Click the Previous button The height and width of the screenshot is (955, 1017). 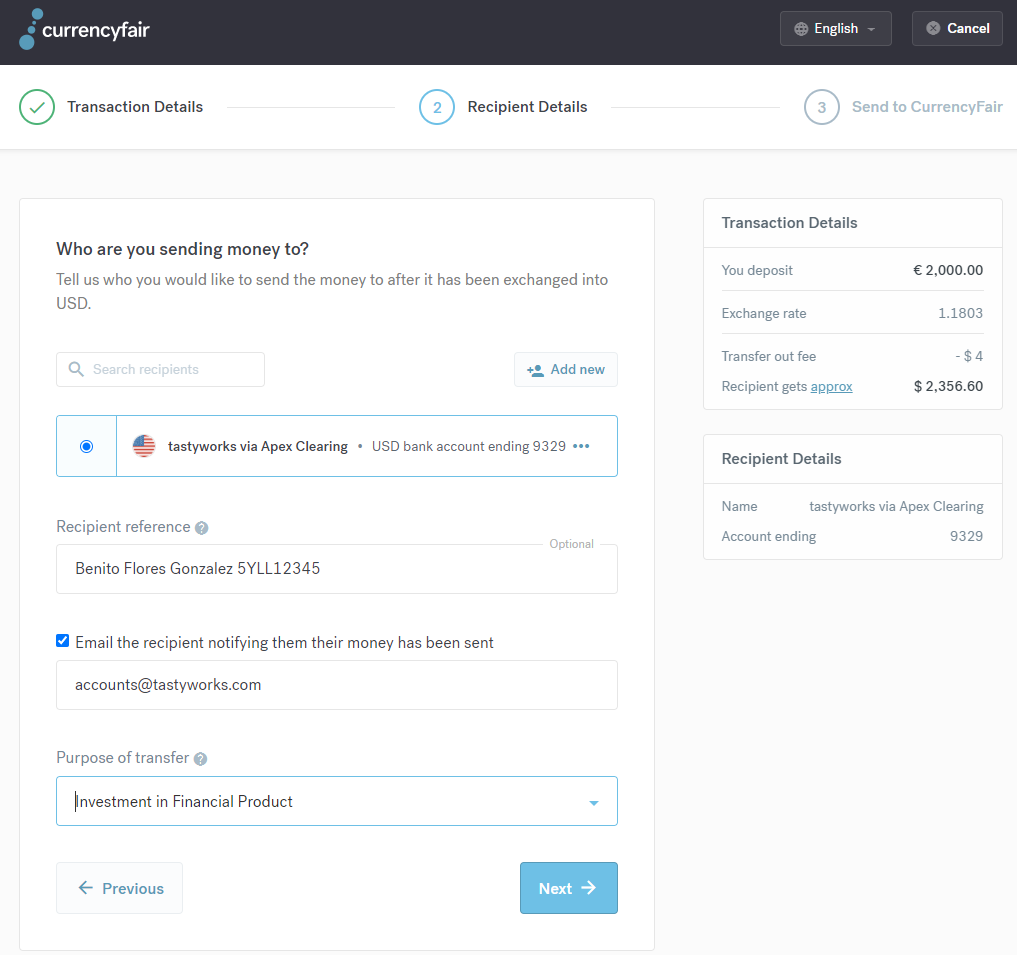point(119,888)
